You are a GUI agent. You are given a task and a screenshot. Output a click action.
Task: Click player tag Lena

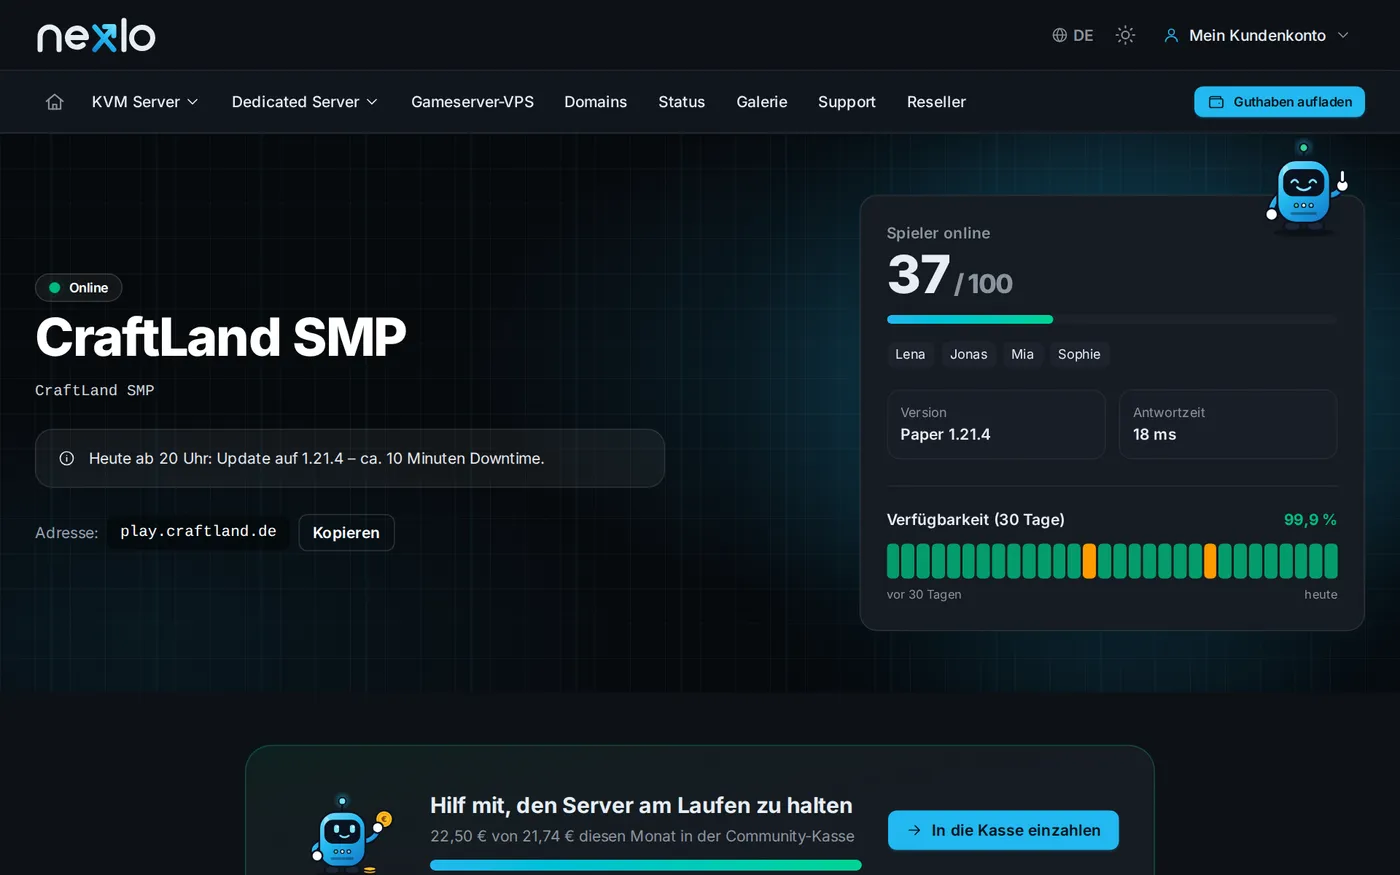point(910,354)
